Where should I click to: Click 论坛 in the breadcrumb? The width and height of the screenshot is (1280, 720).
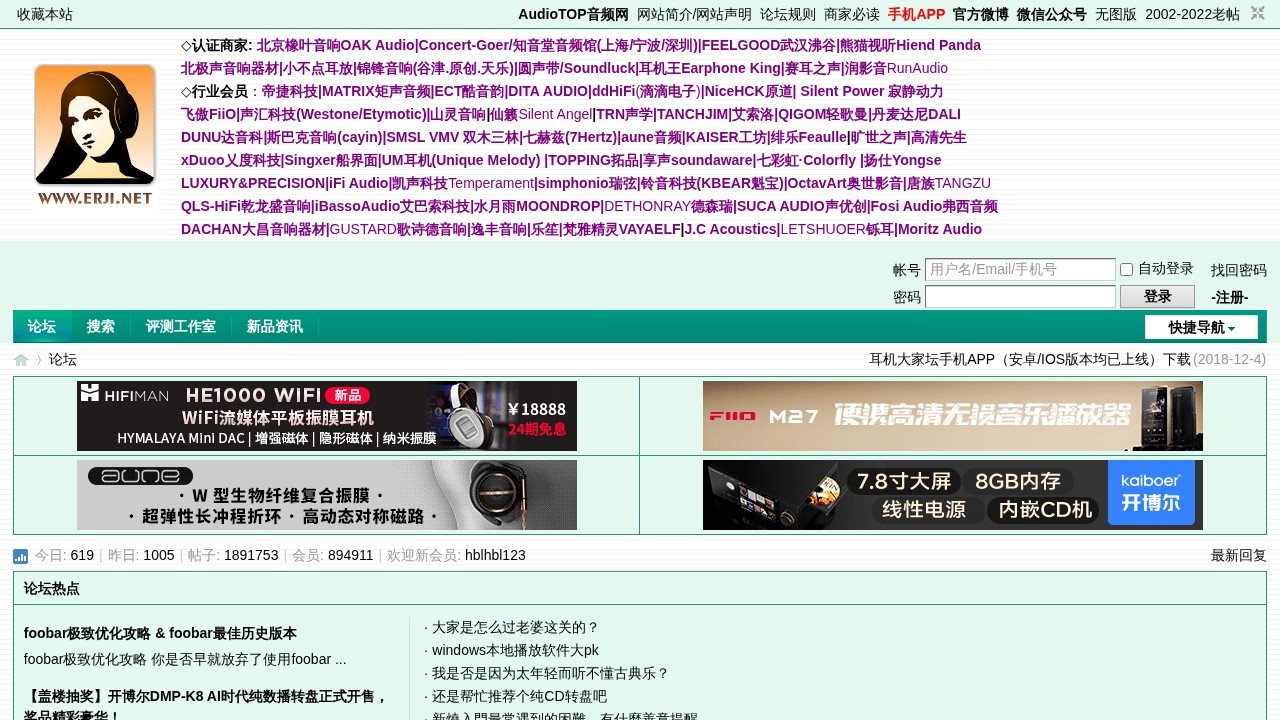(63, 360)
